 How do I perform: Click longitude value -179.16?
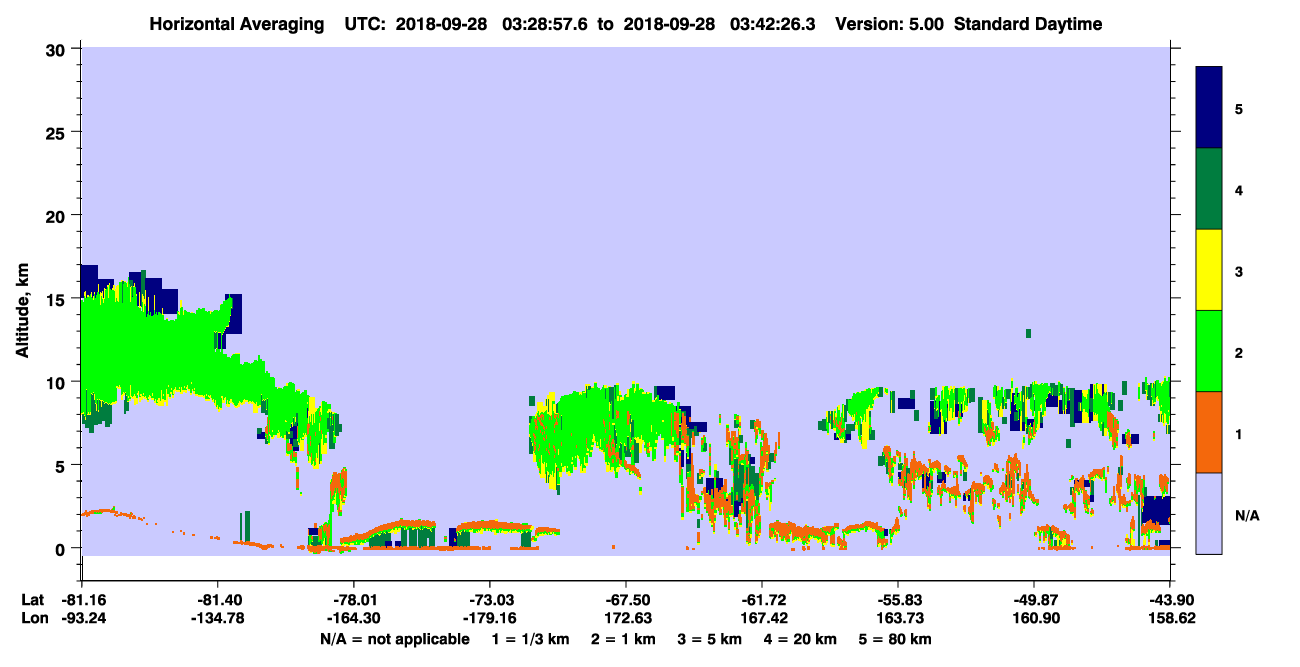coord(490,617)
